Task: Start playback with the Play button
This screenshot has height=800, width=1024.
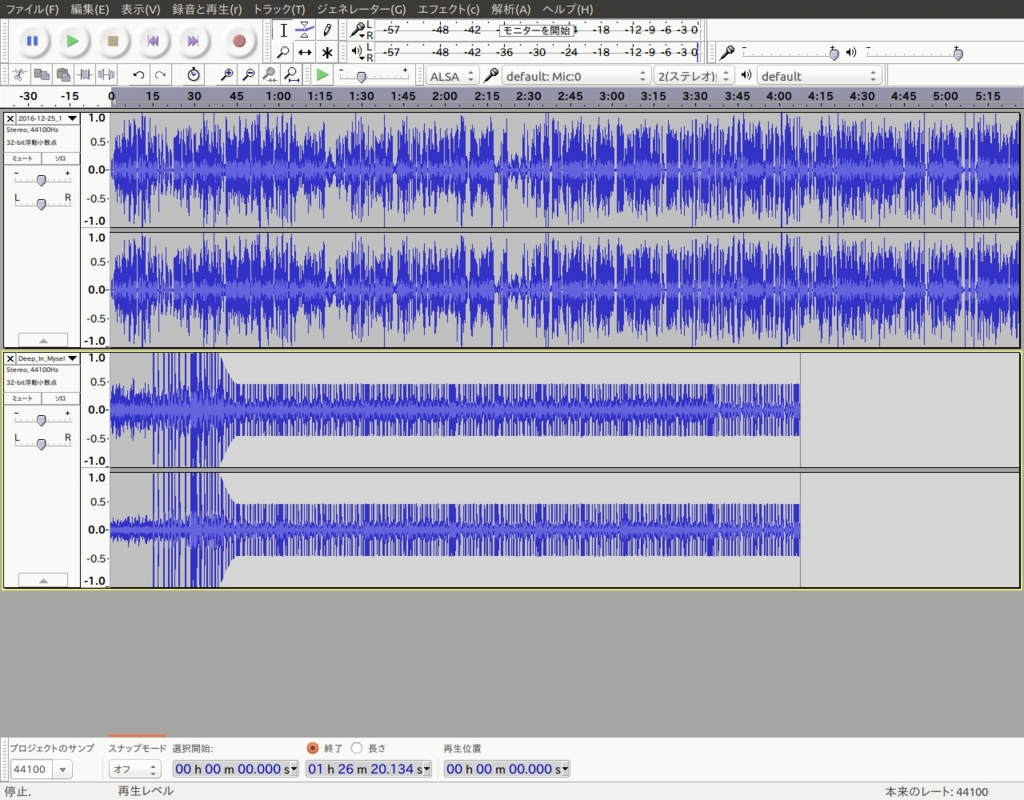Action: coord(72,41)
